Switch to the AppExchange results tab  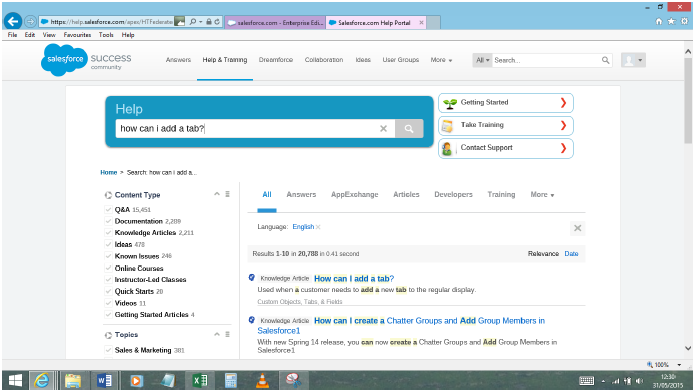click(x=355, y=195)
